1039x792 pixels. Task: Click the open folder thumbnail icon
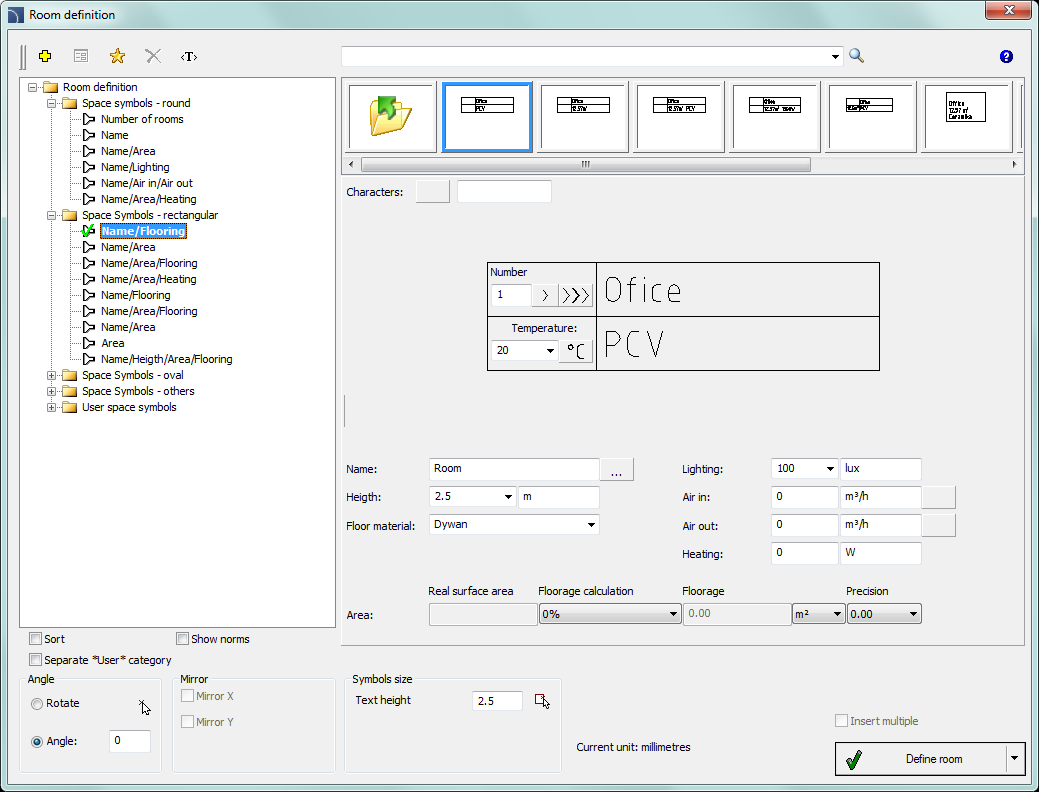point(391,117)
